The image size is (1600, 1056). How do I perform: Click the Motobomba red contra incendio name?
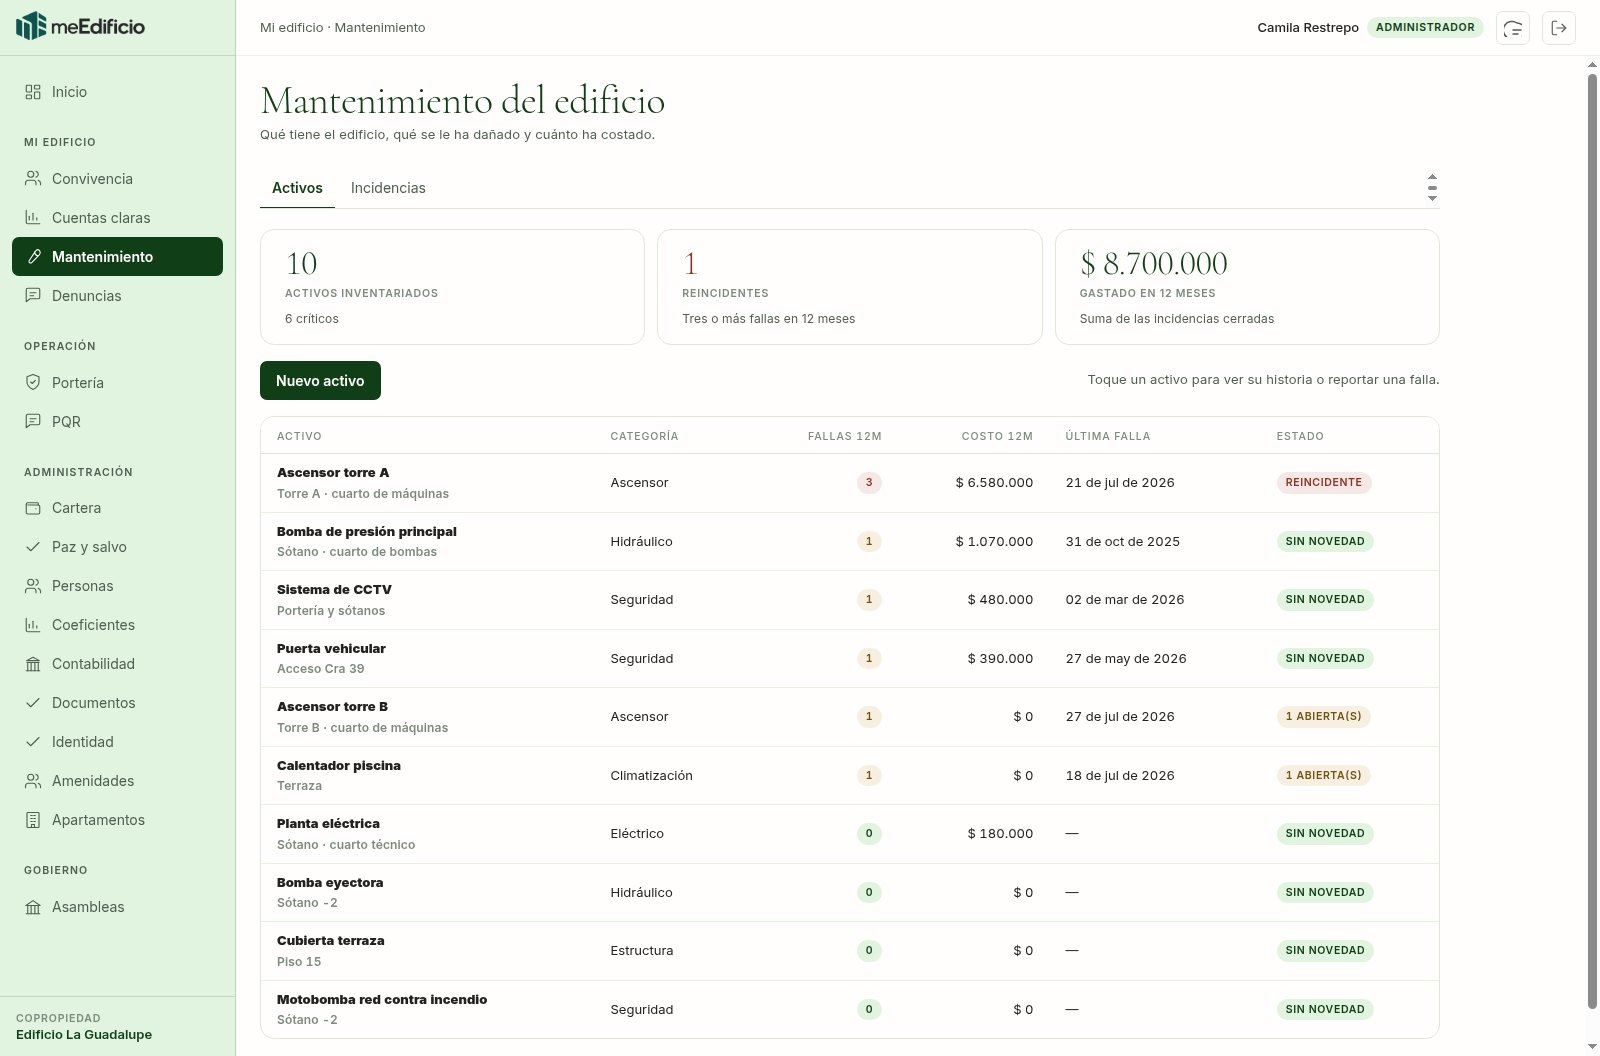(x=382, y=1000)
